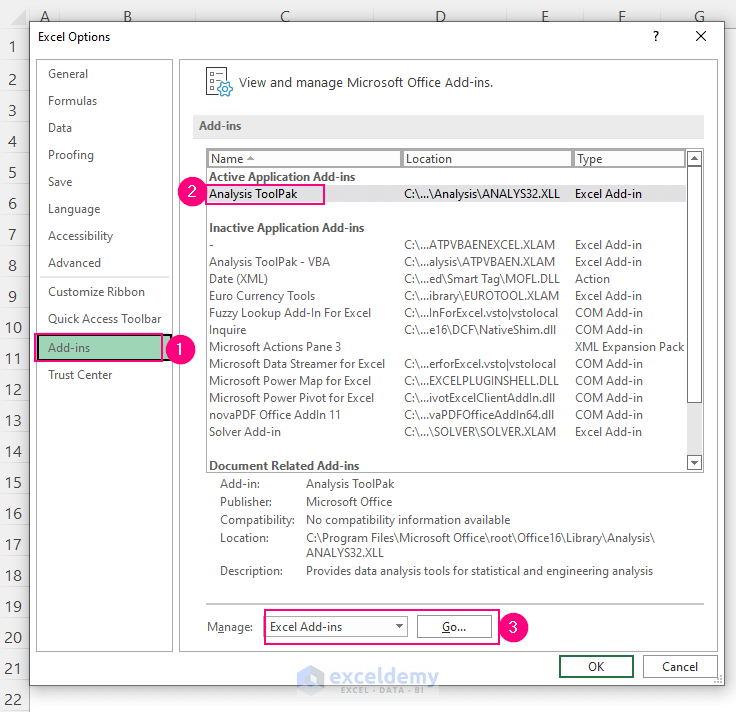Sort add-ins by Name column
Image resolution: width=736 pixels, height=712 pixels.
pyautogui.click(x=304, y=159)
